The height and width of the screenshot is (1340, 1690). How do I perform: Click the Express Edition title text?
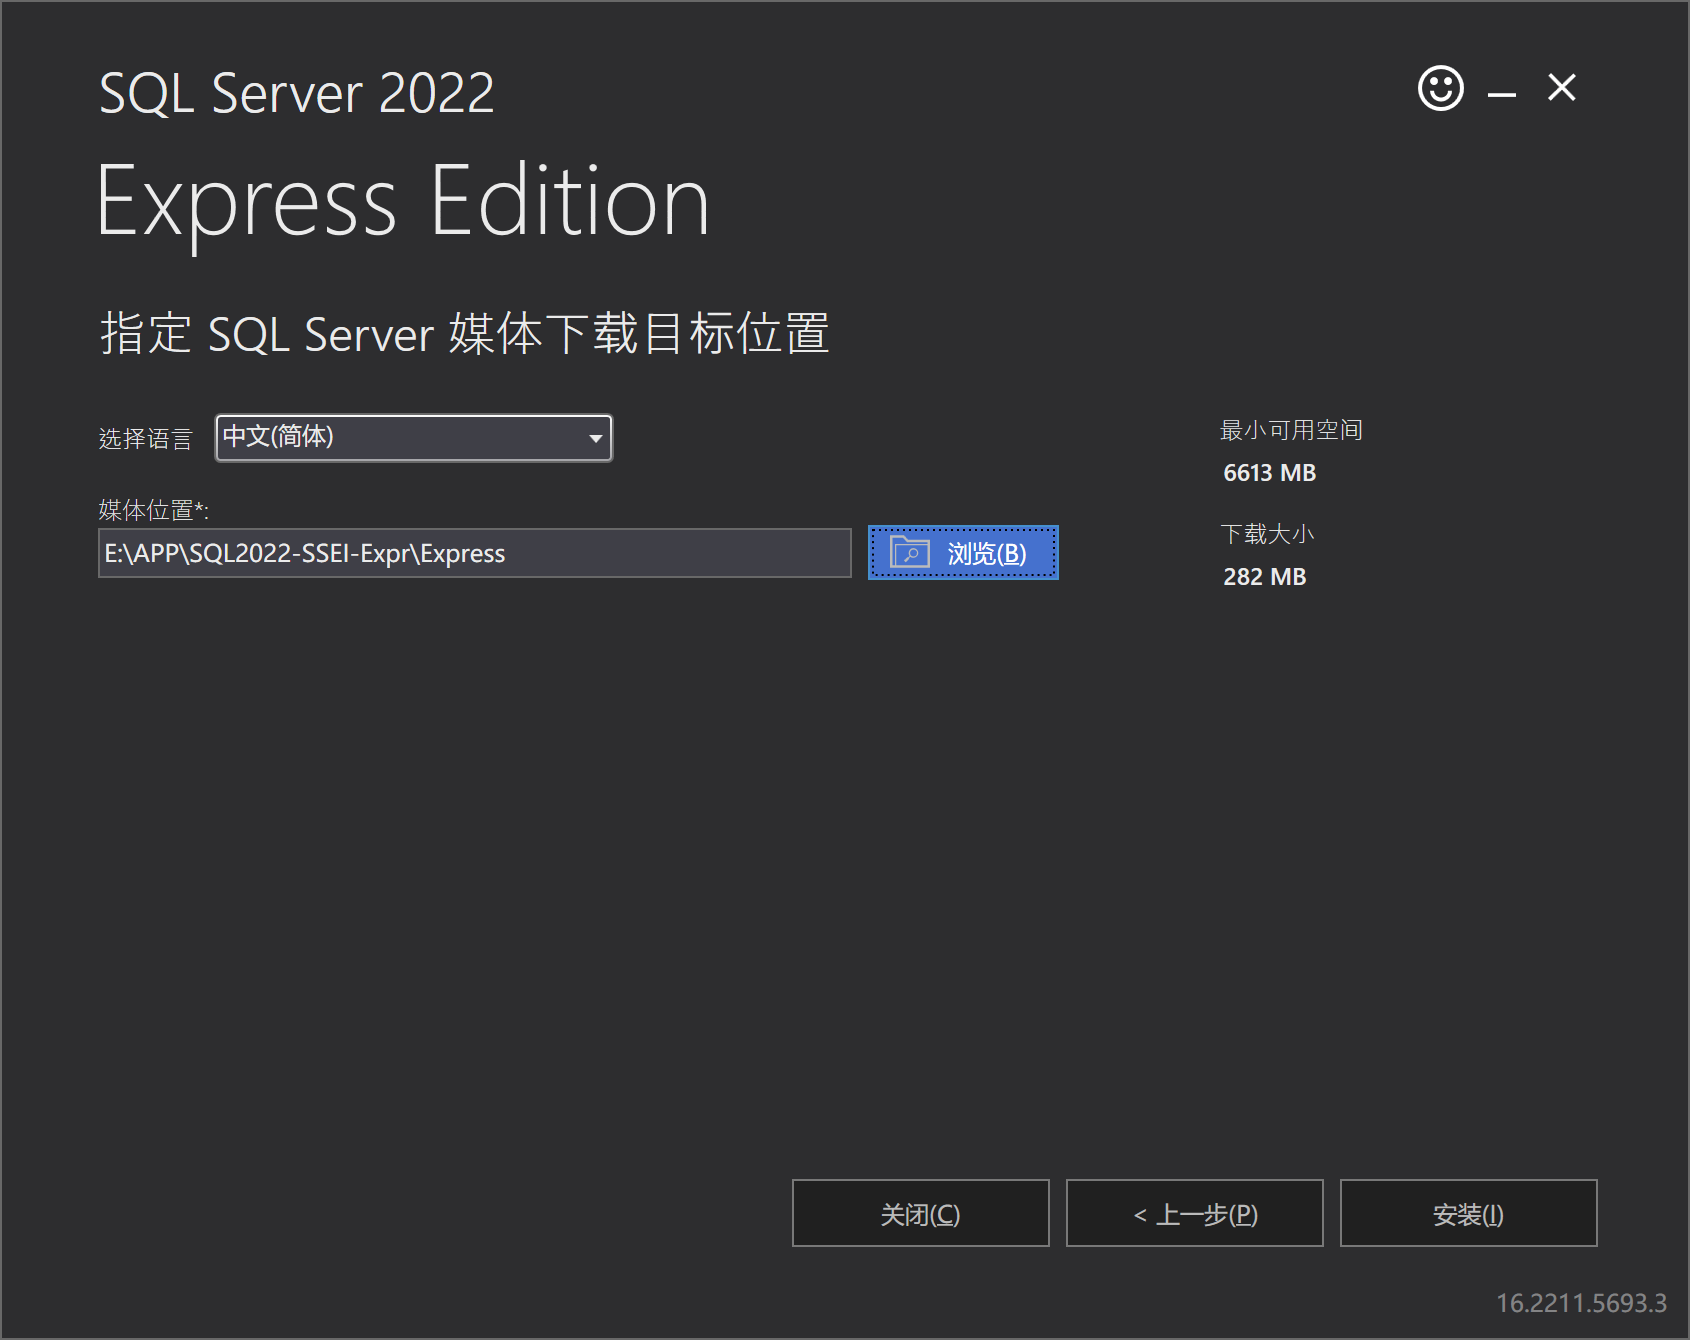402,203
